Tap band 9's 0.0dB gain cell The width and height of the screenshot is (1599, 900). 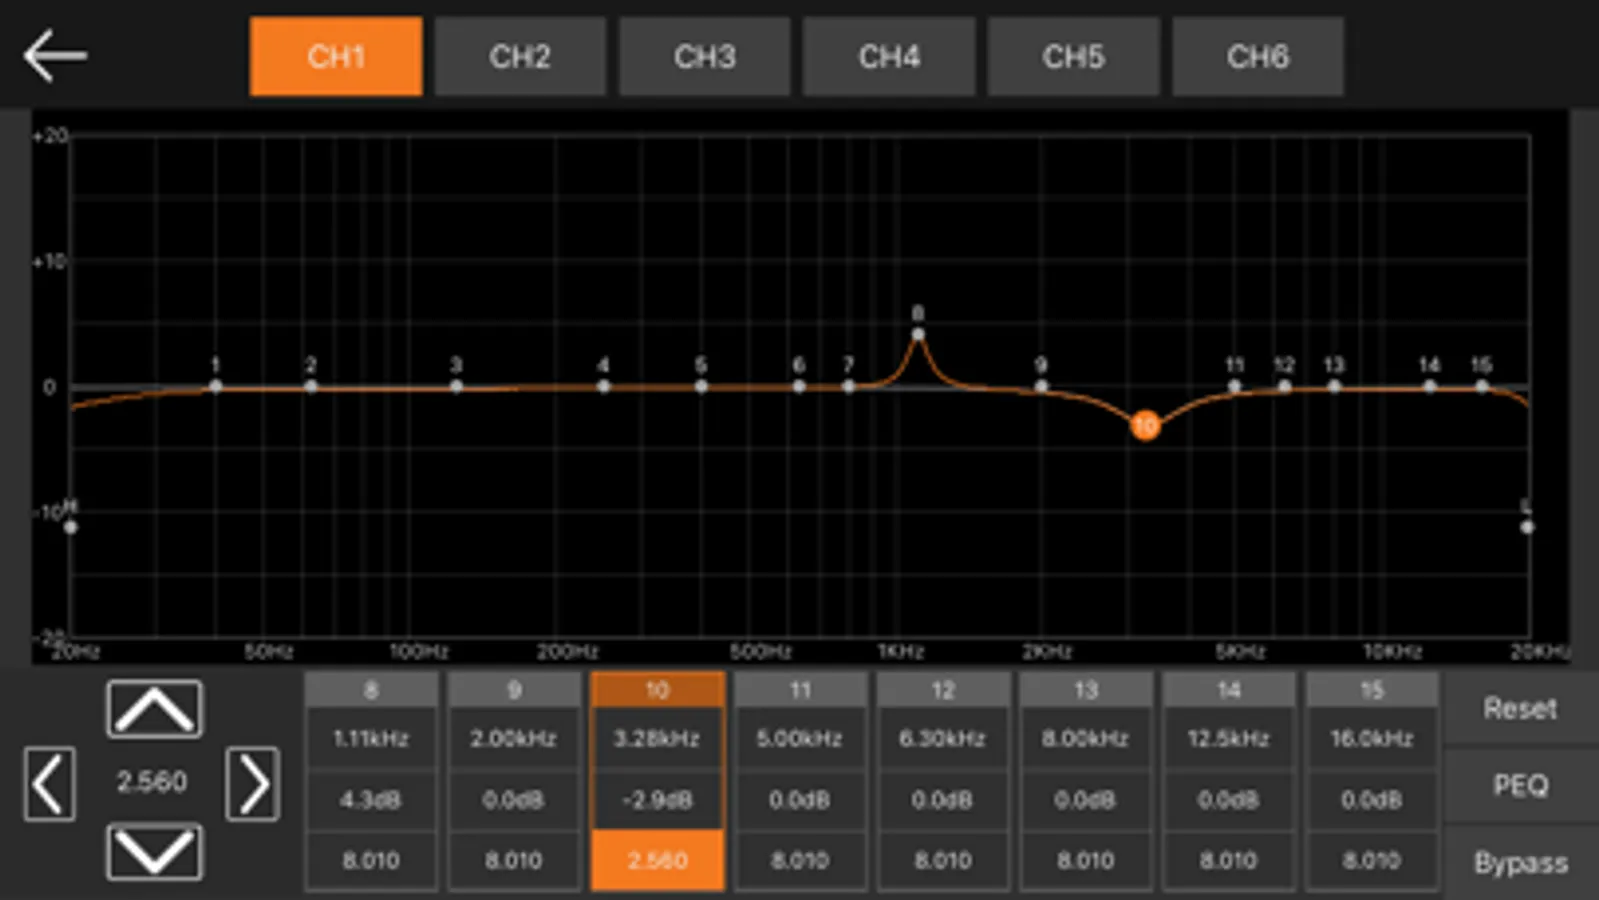pos(514,800)
